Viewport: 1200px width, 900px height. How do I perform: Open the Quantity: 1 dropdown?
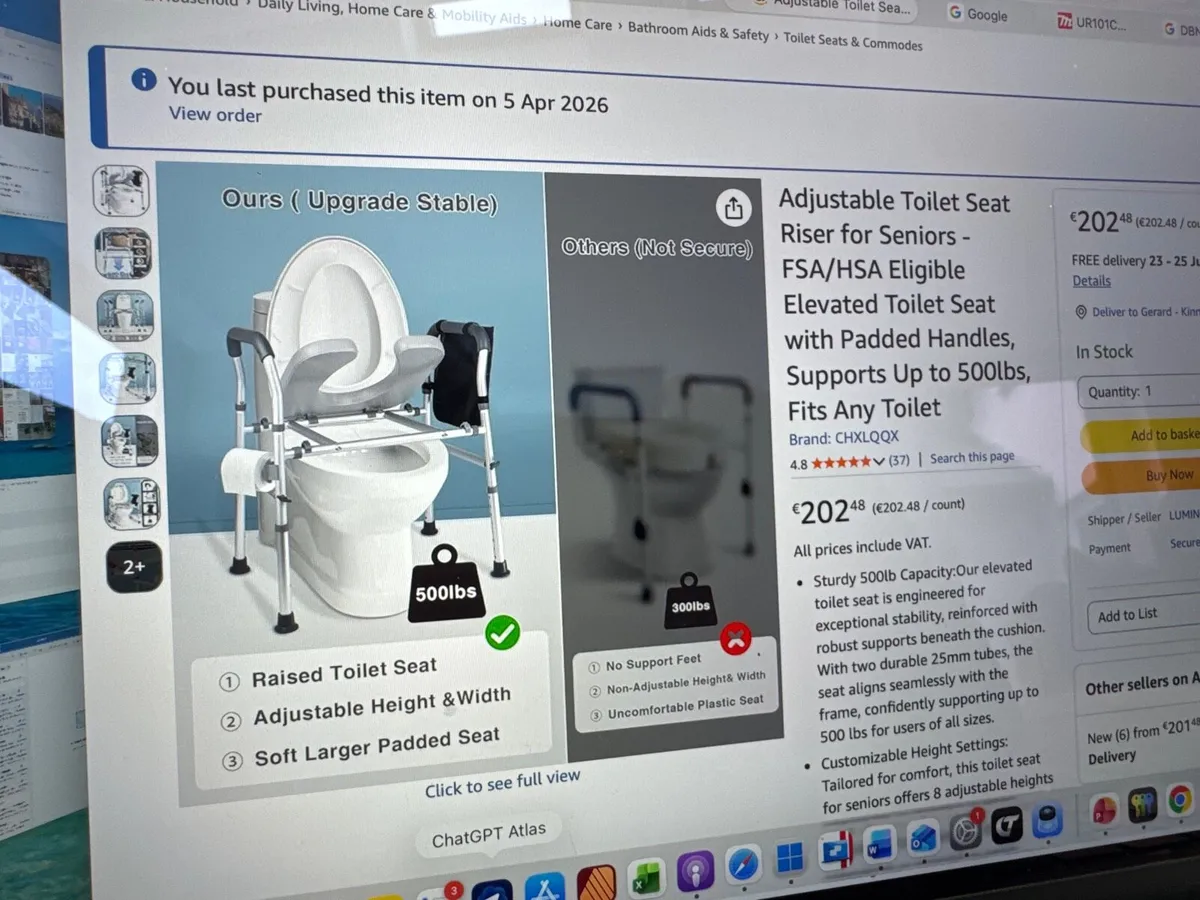pos(1139,393)
